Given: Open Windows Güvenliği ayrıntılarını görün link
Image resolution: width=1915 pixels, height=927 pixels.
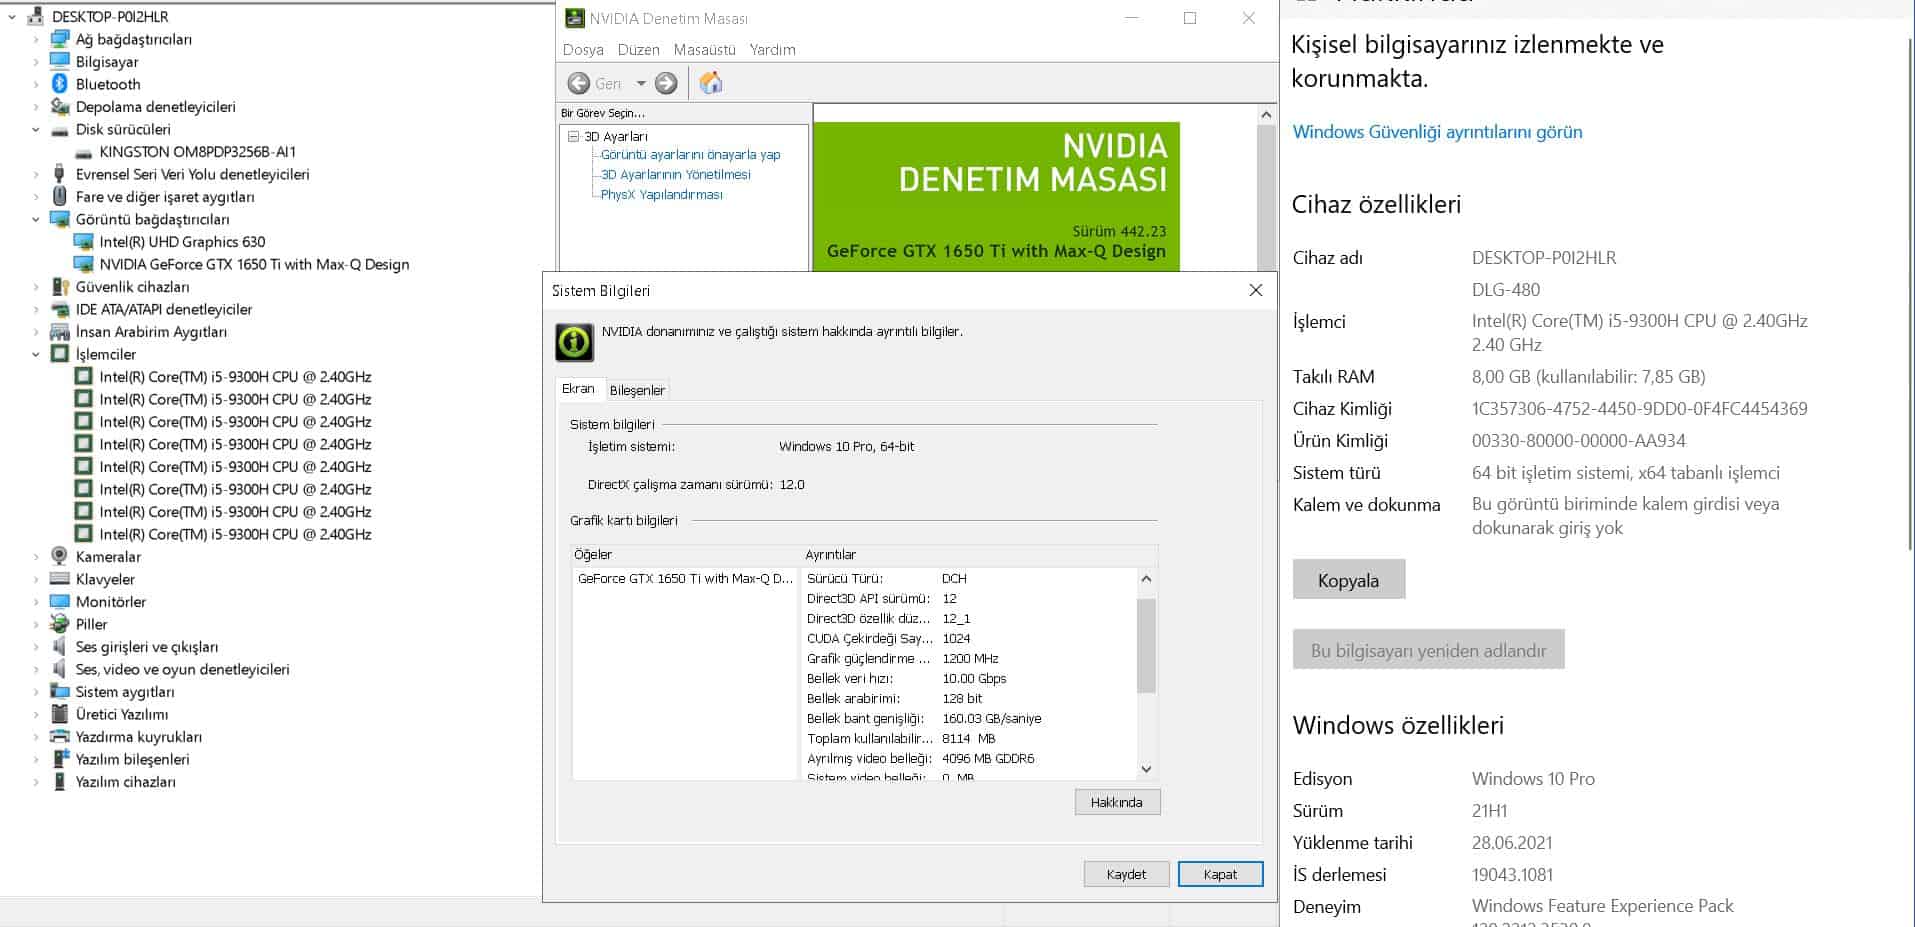Looking at the screenshot, I should pyautogui.click(x=1437, y=132).
